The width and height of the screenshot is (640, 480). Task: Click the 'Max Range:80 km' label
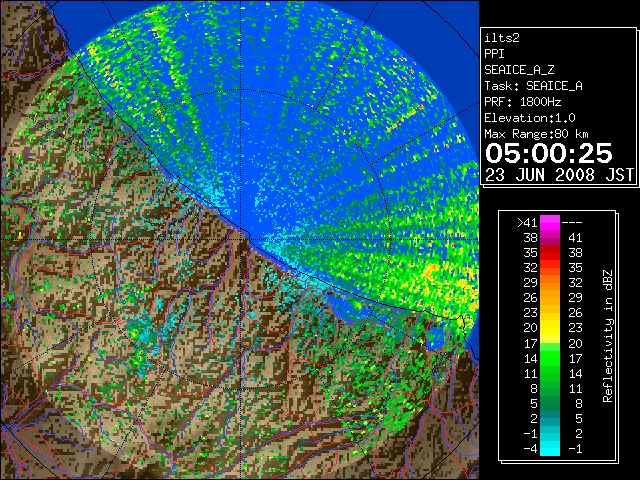536,134
